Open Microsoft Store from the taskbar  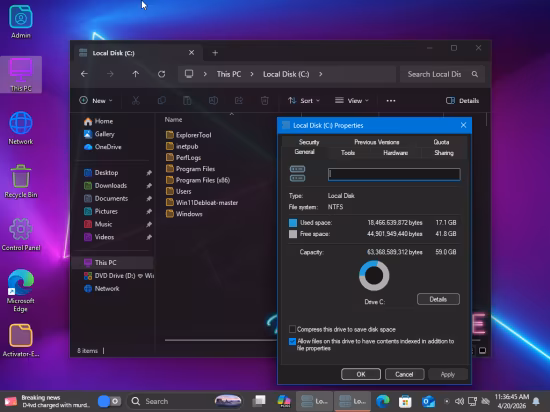405,401
